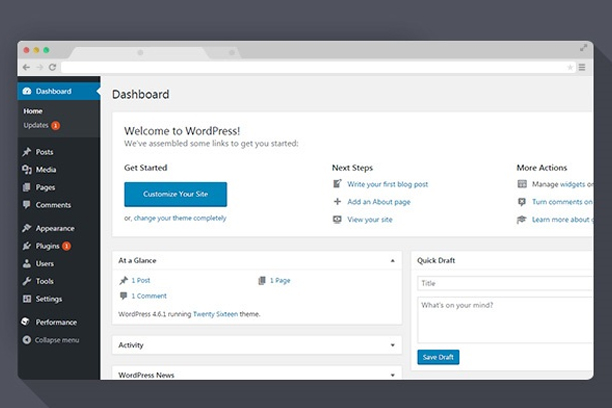The height and width of the screenshot is (408, 612).
Task: Click the Manage widgets icon
Action: 522,184
